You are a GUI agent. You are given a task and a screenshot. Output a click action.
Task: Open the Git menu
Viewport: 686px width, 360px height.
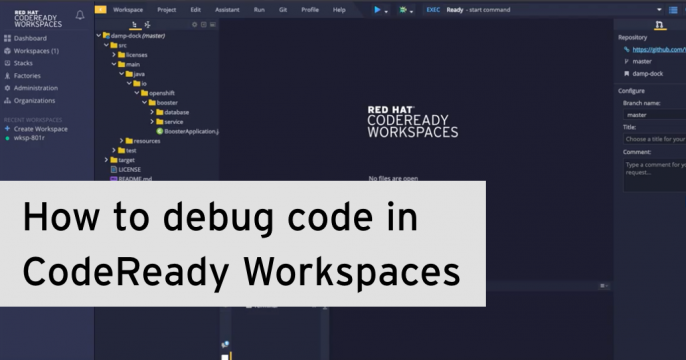coord(283,10)
